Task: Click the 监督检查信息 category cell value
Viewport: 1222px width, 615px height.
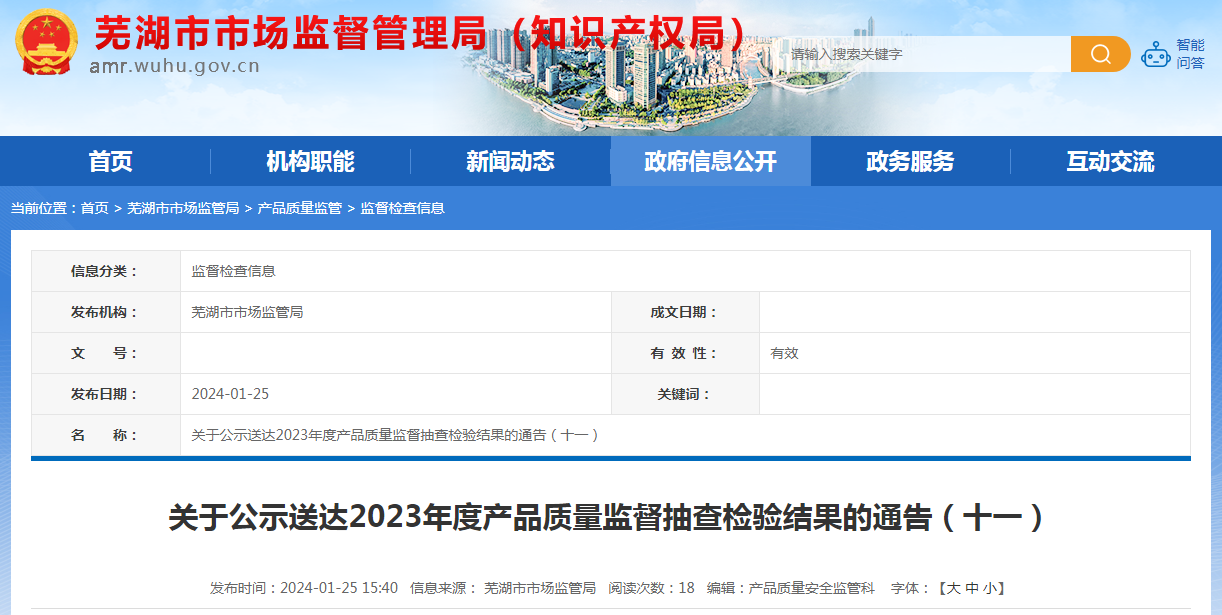Action: 233,271
